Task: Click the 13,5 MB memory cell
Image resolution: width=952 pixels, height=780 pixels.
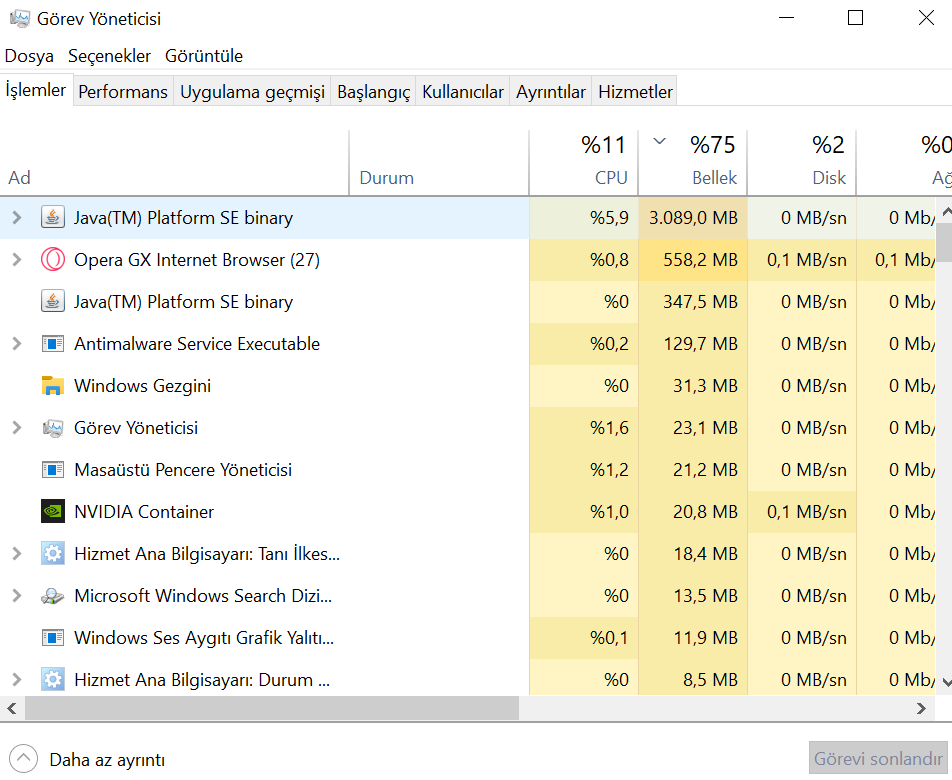Action: [693, 596]
